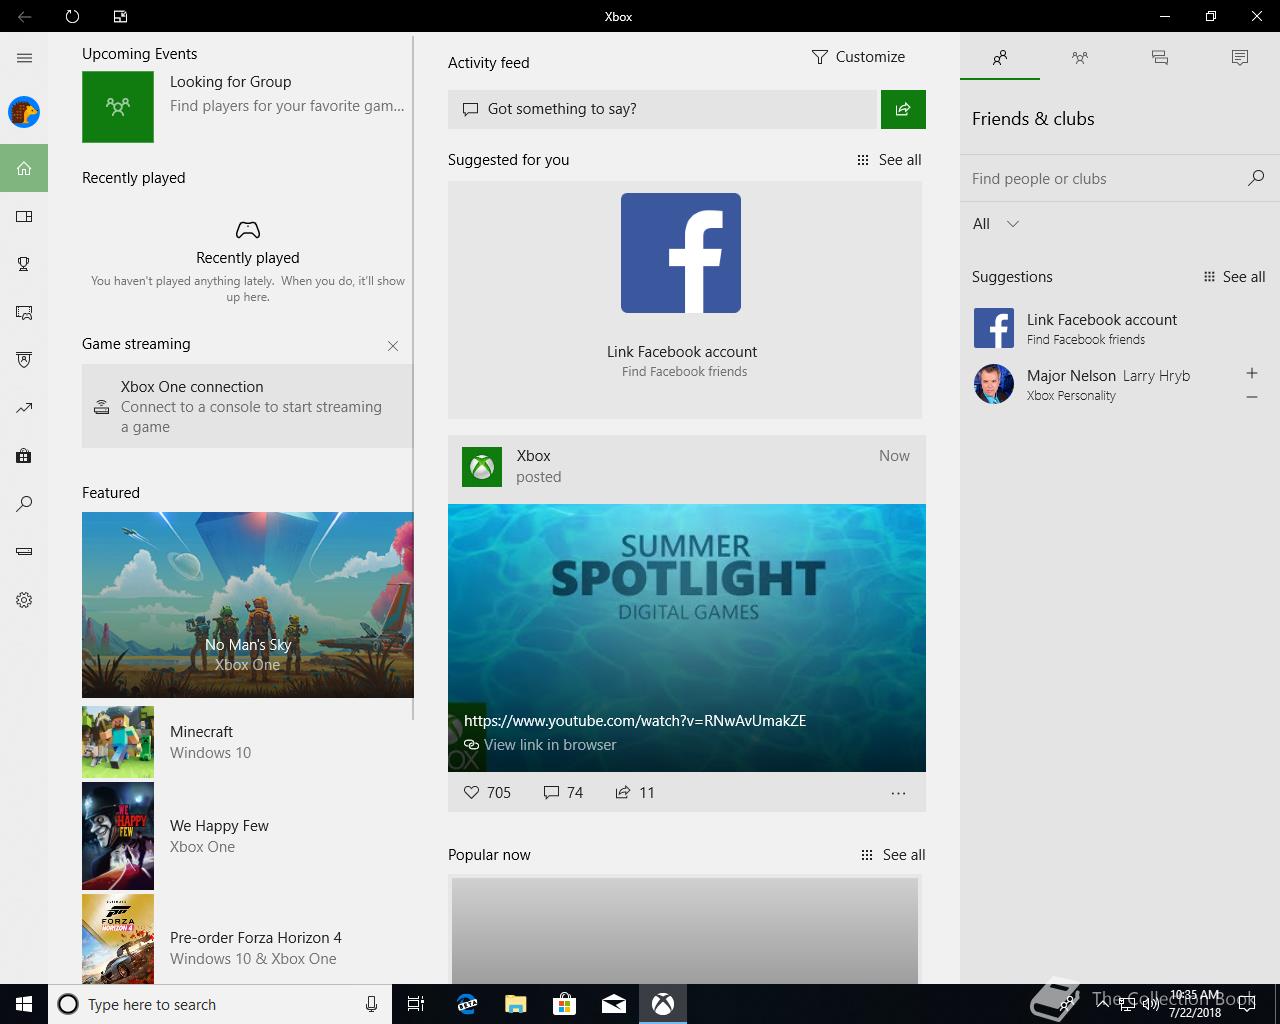Click See all in Popular now
This screenshot has height=1024, width=1280.
(x=893, y=855)
